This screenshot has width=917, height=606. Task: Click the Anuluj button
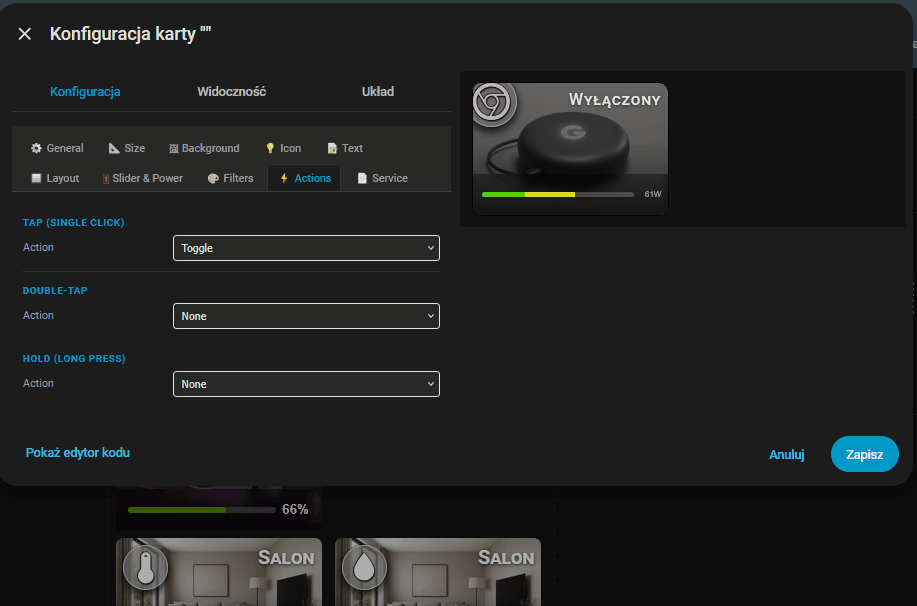[x=787, y=454]
